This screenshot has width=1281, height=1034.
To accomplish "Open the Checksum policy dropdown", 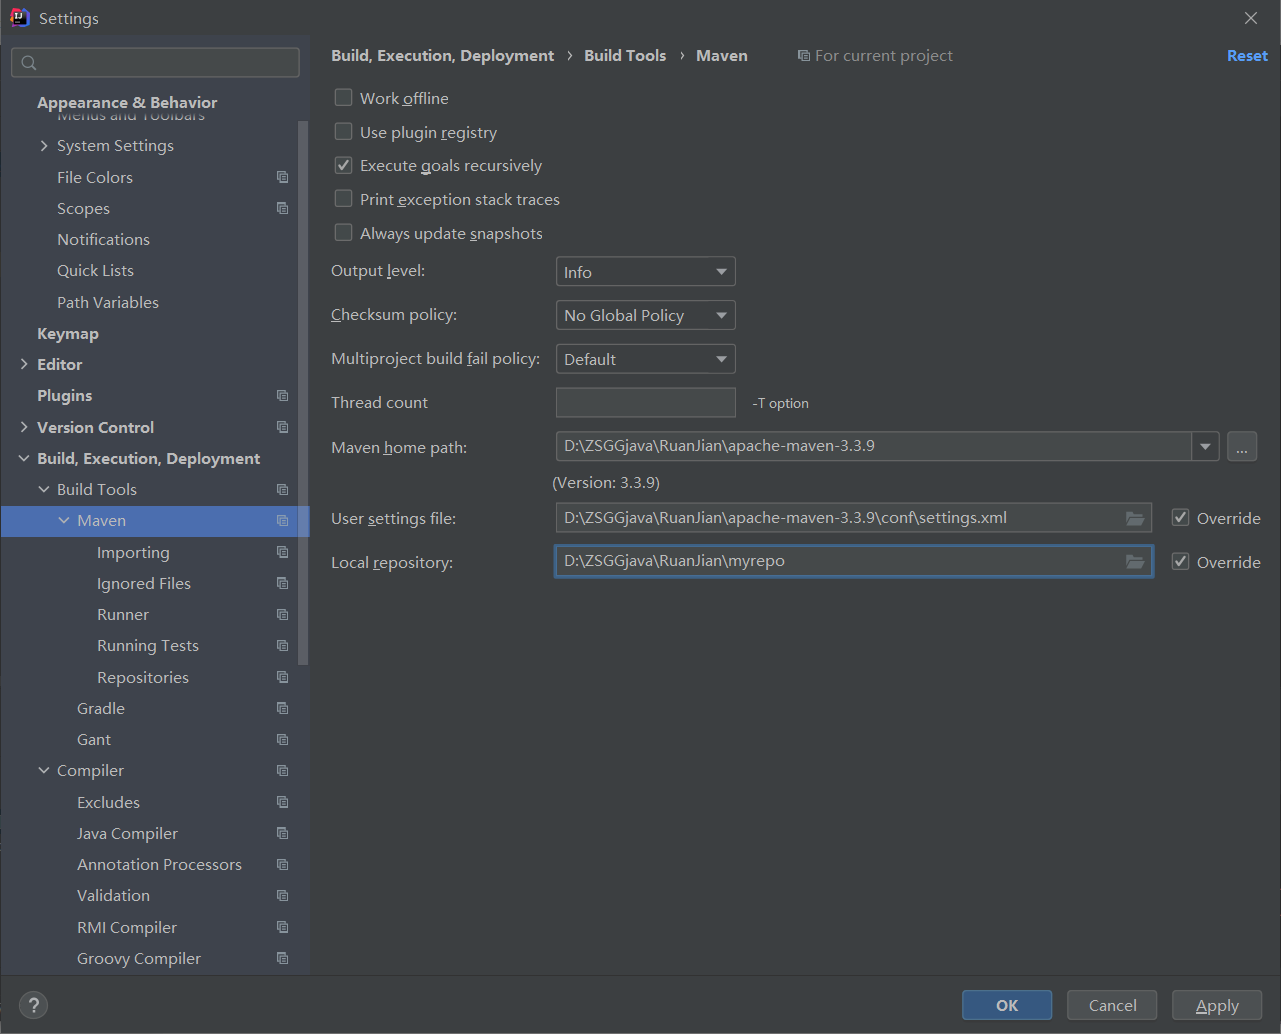I will (645, 316).
